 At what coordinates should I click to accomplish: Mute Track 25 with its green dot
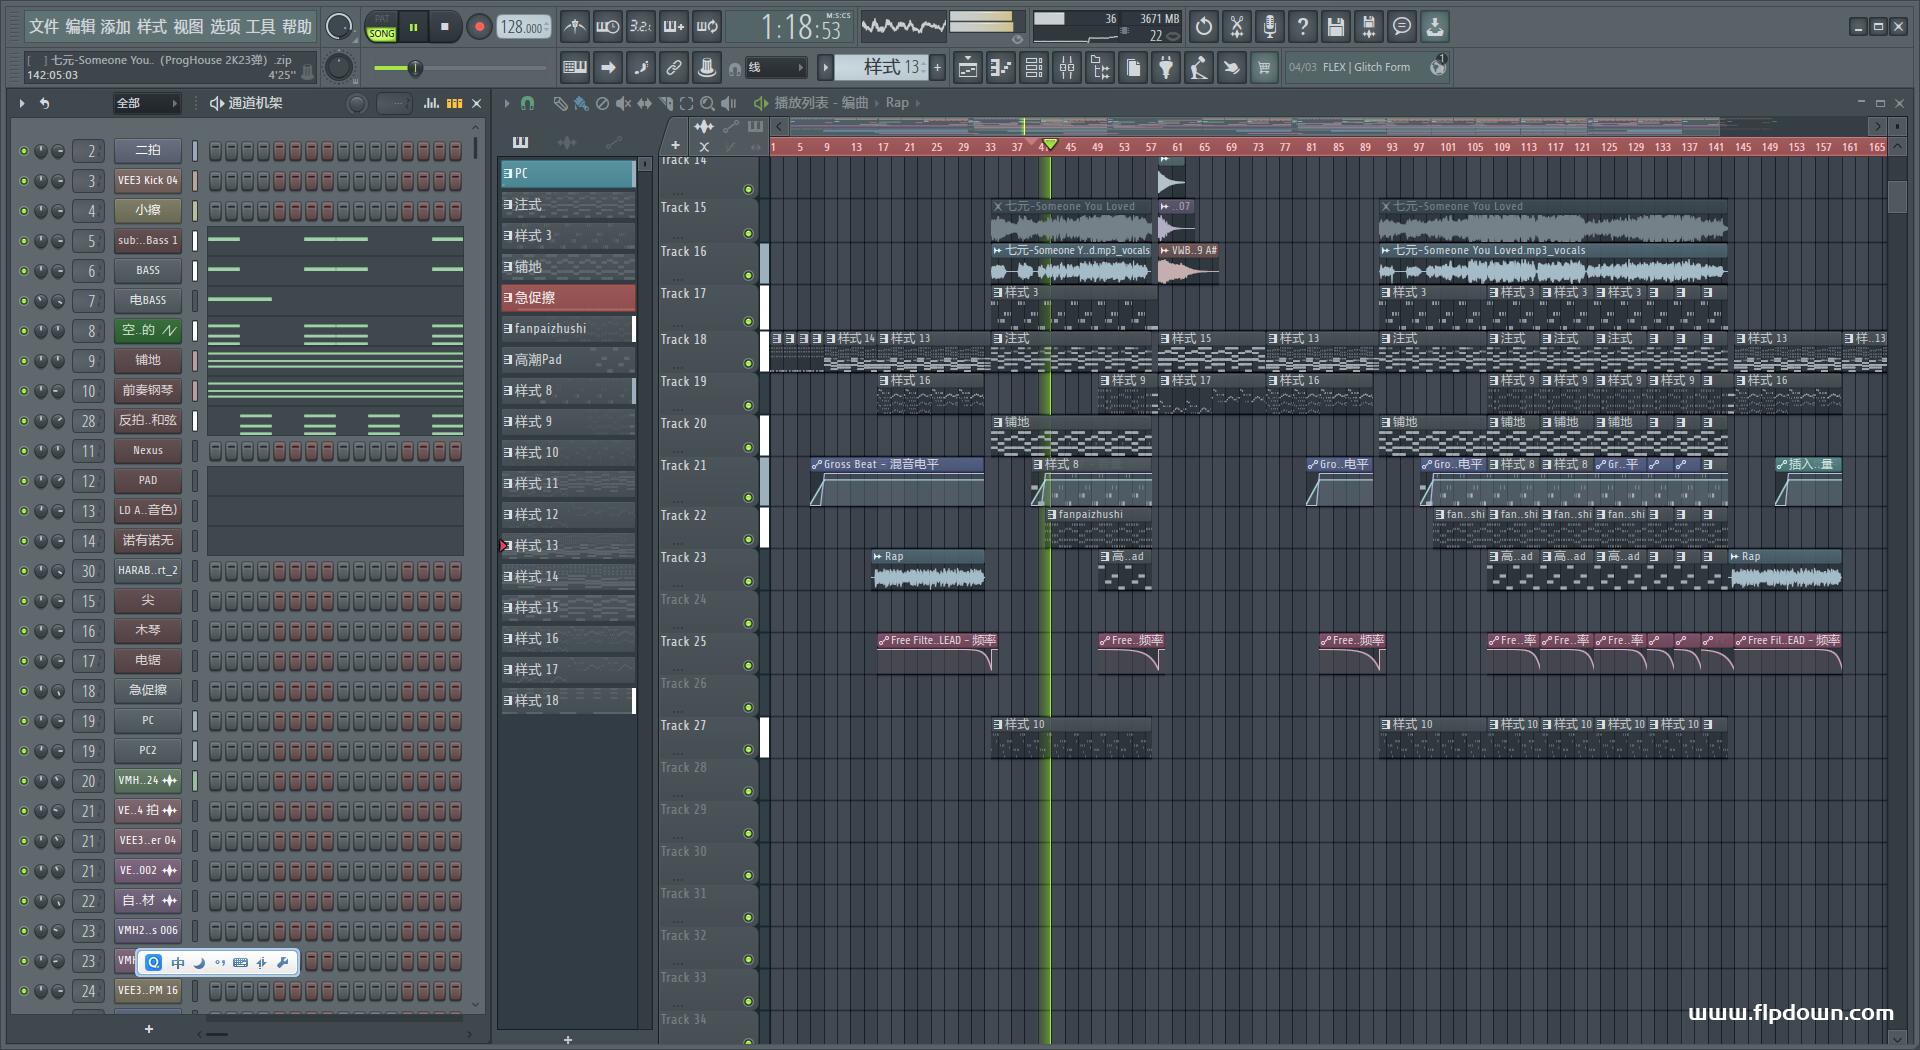click(748, 665)
